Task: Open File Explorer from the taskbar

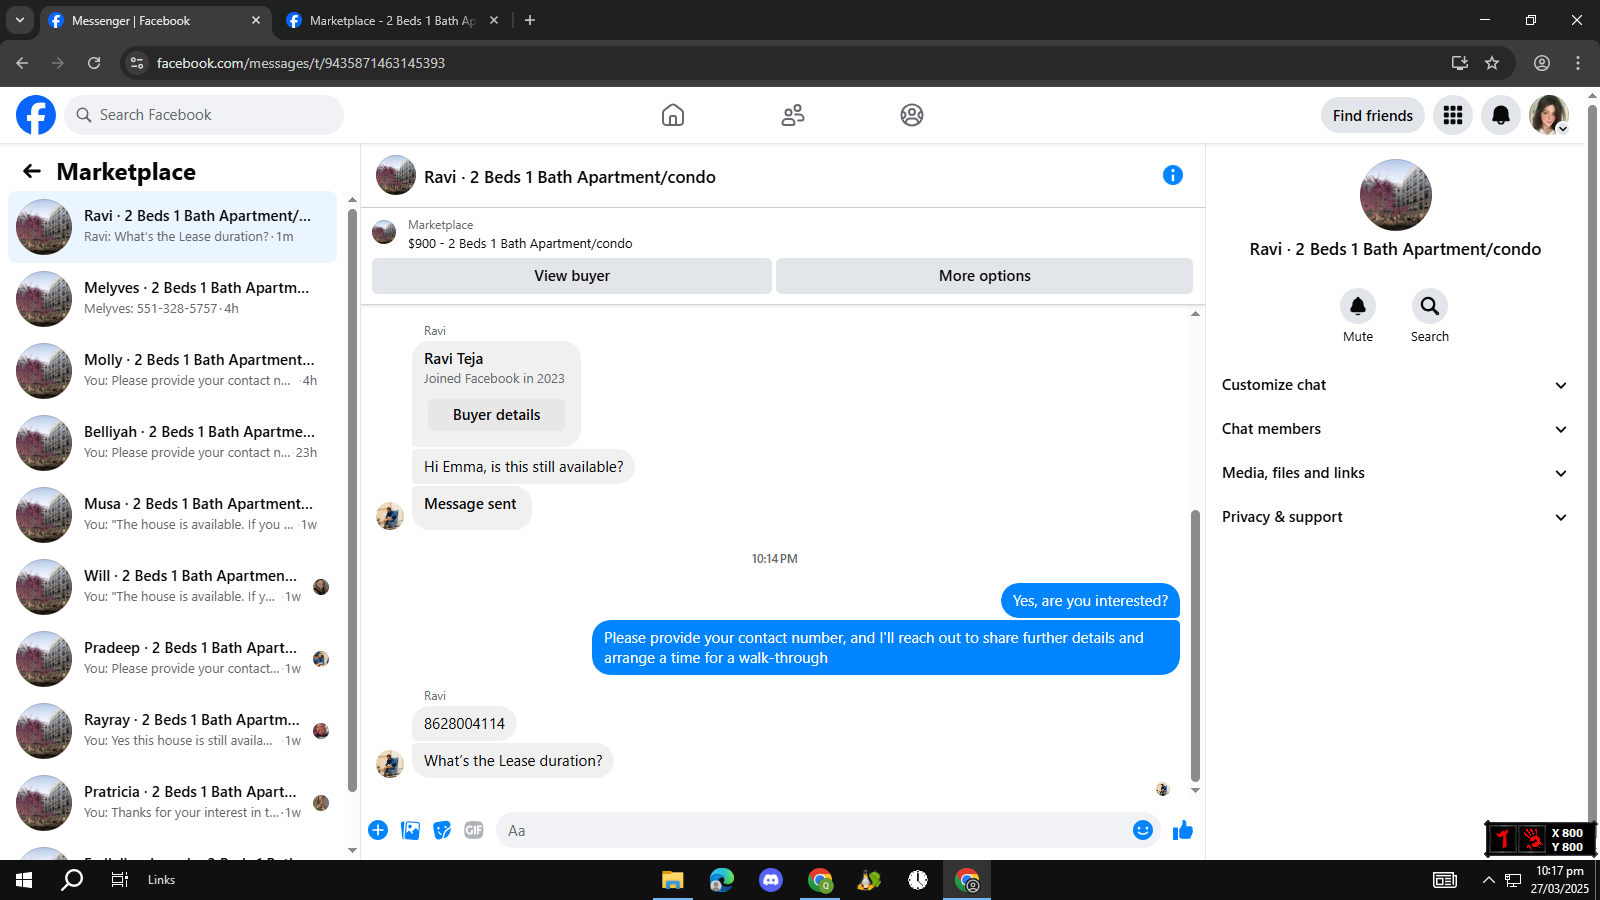Action: click(x=672, y=880)
